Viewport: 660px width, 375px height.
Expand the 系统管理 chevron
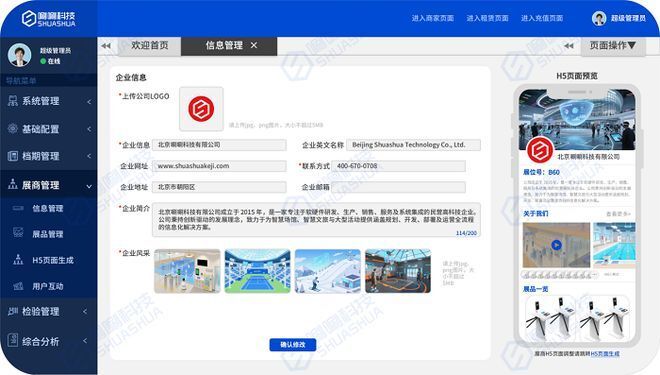(x=89, y=101)
